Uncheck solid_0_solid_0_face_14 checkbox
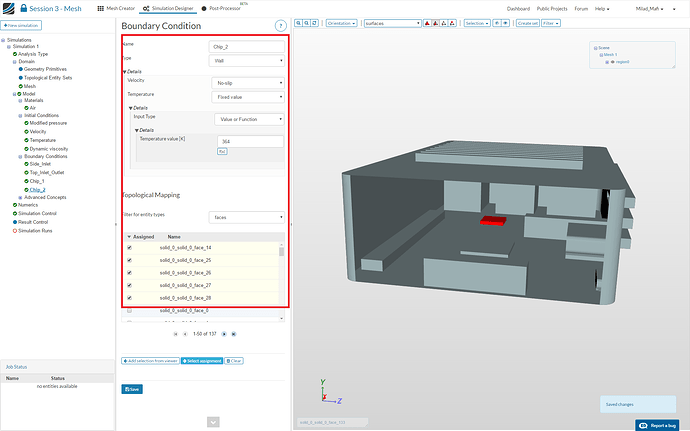The width and height of the screenshot is (690, 431). point(129,247)
